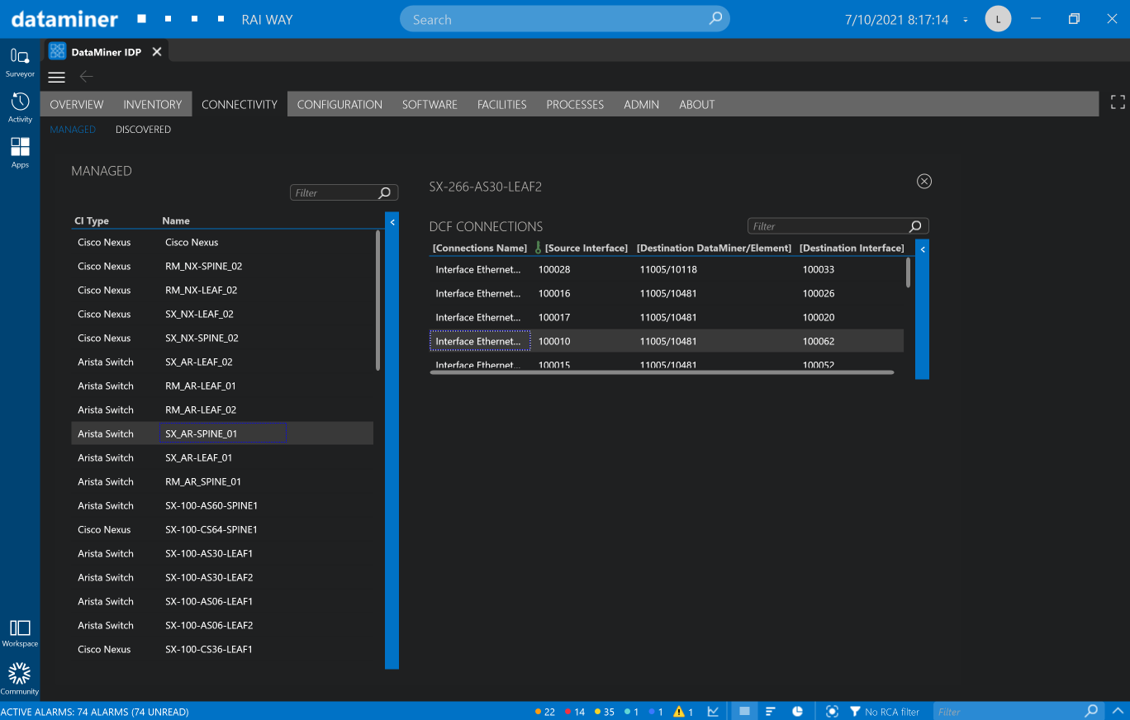Show the teal alarm count of 1

click(x=631, y=711)
